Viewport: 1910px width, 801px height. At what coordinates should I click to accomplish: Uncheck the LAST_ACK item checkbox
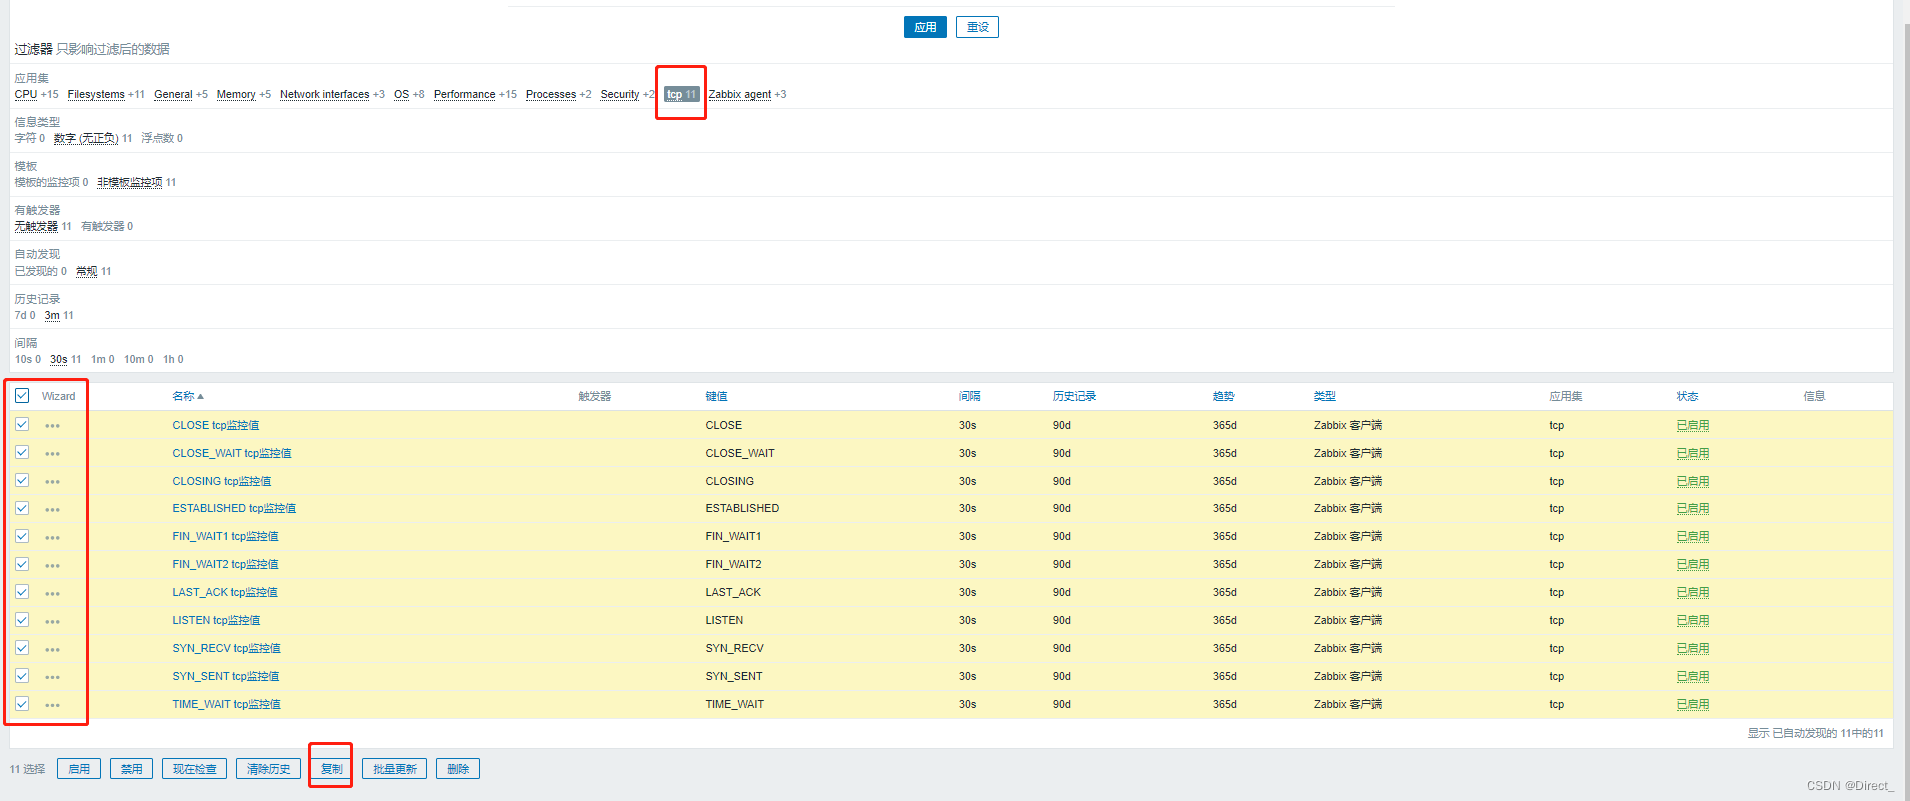click(x=22, y=592)
